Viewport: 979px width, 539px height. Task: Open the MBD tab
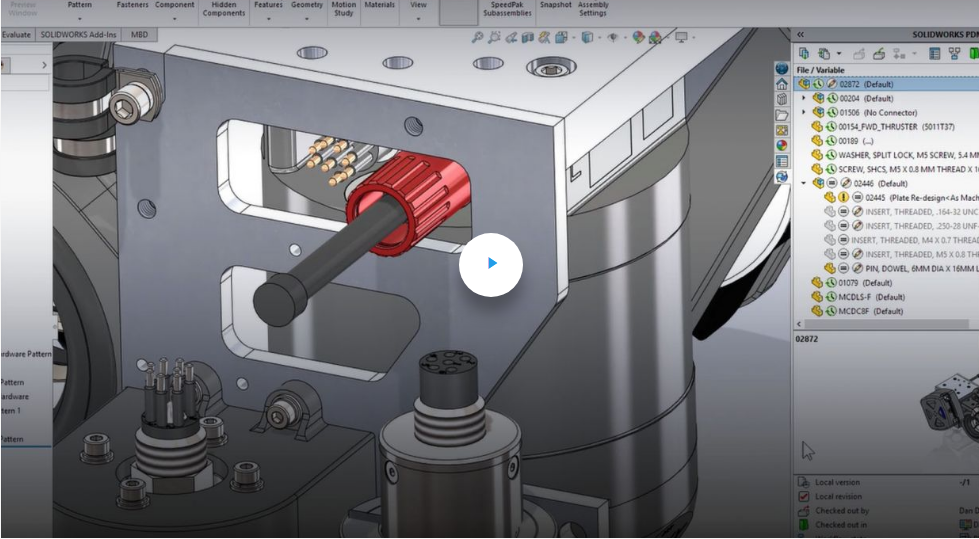[139, 35]
